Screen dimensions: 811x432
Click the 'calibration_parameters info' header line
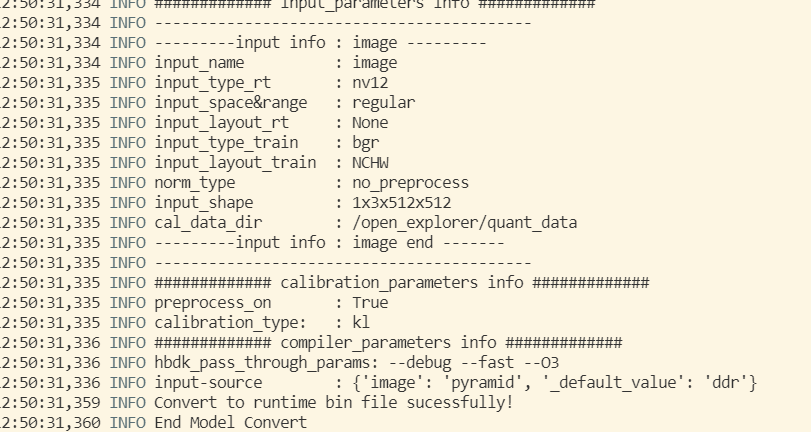coord(401,282)
